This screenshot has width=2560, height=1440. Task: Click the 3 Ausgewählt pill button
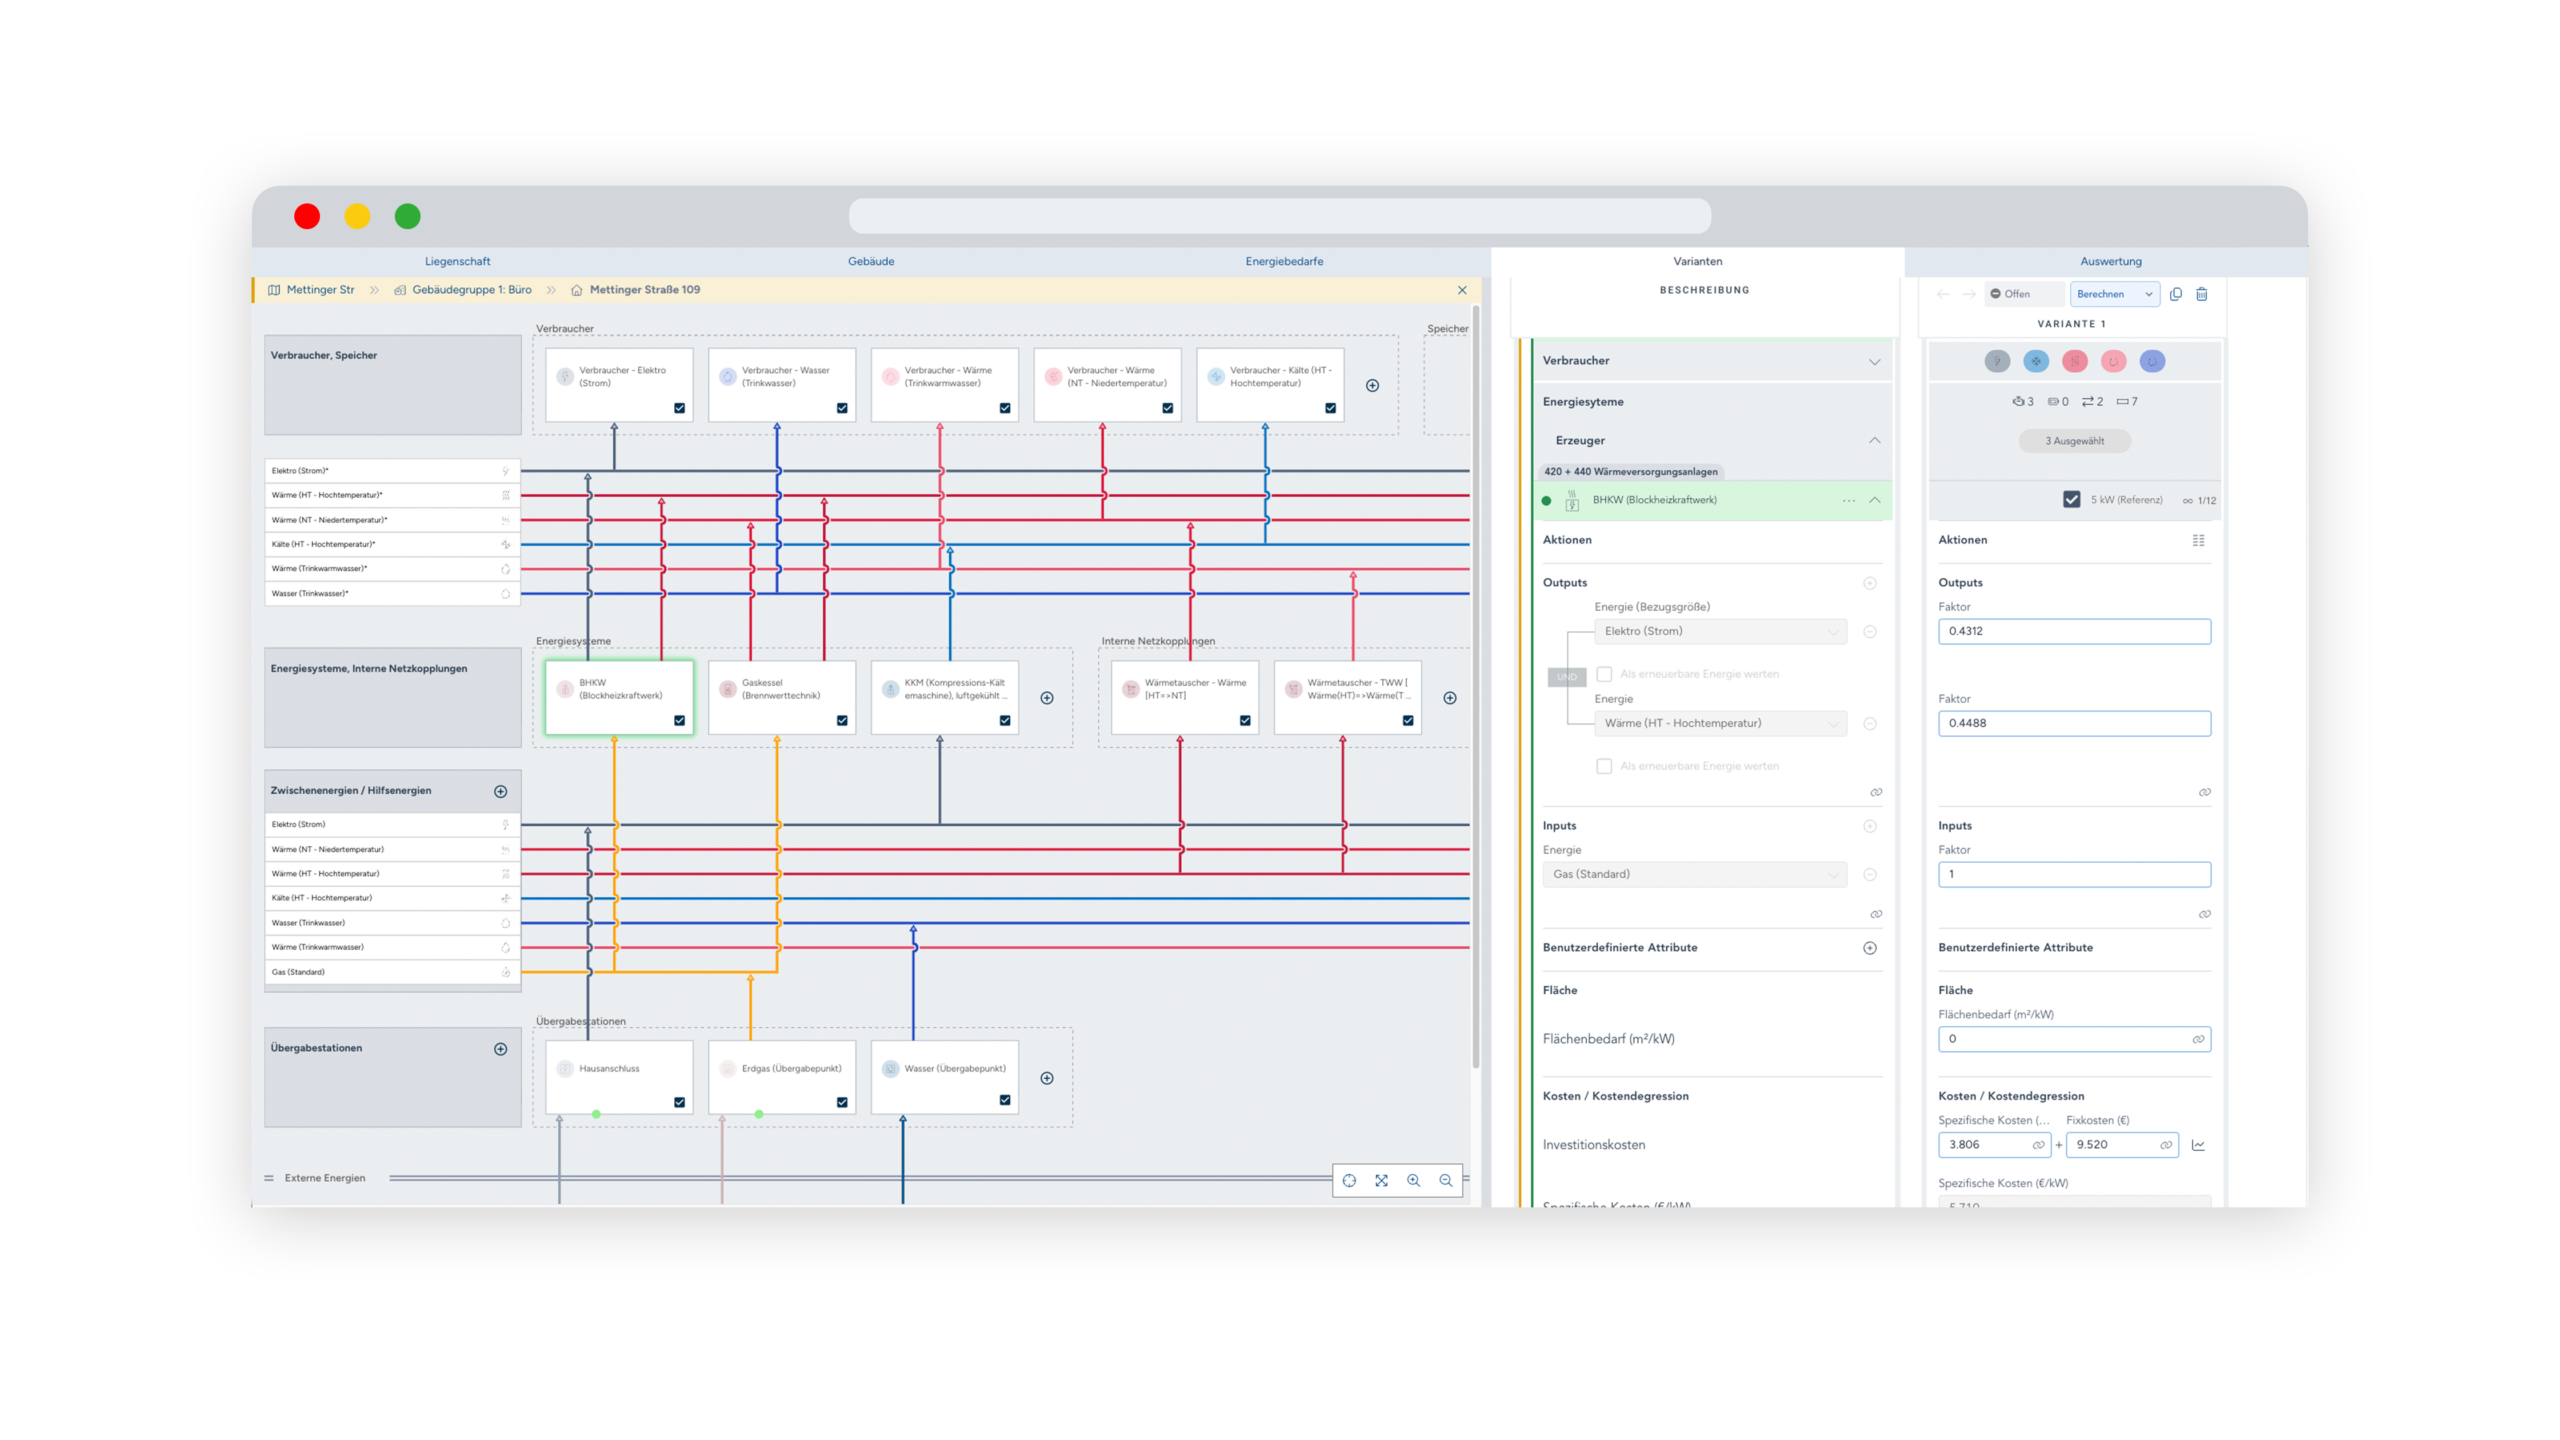point(2074,441)
